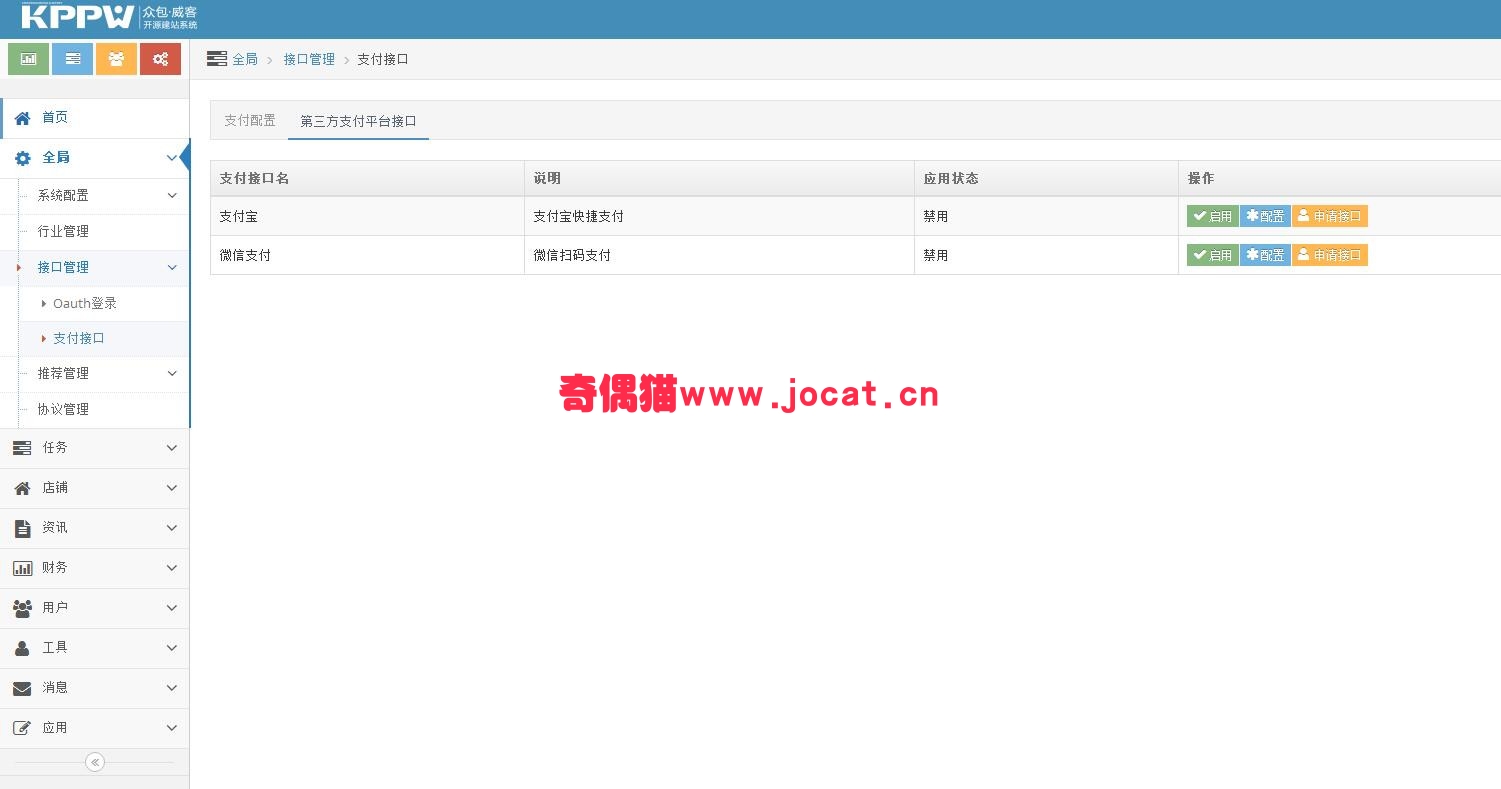Click the bar chart icon beside 财务
Viewport: 1501px width, 789px height.
point(22,568)
